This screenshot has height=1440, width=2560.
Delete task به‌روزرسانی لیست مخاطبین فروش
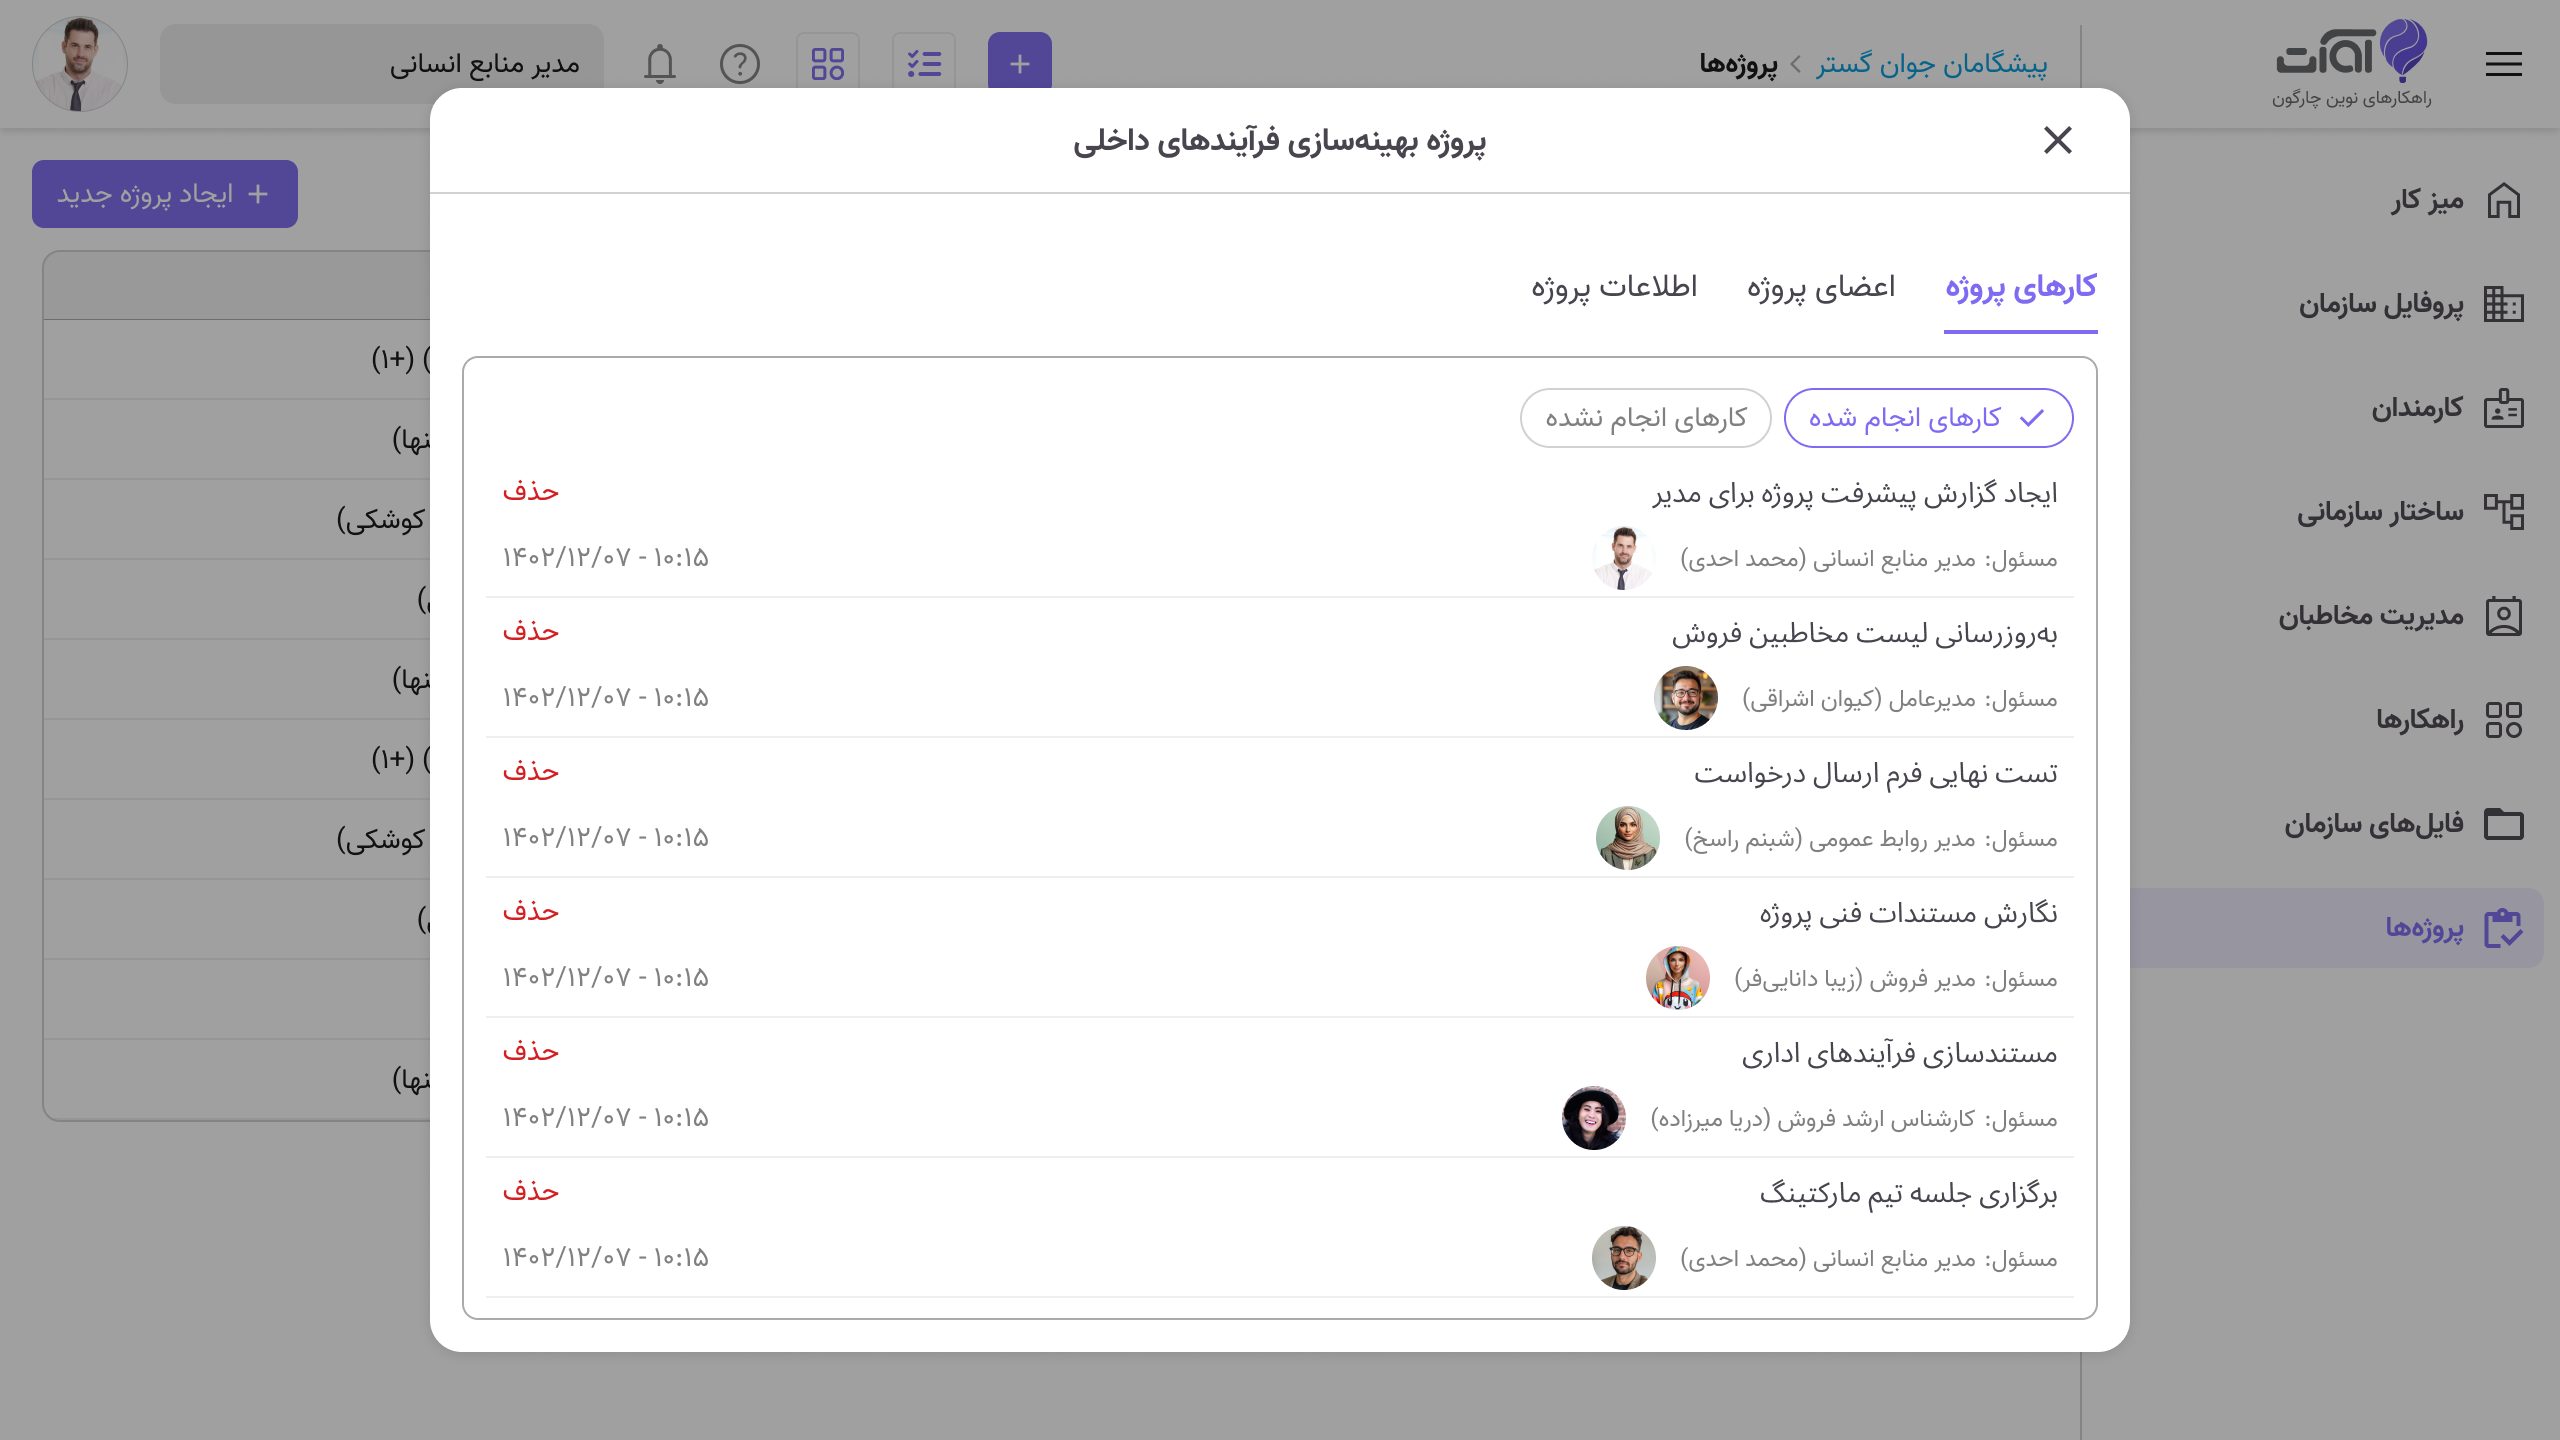click(531, 631)
